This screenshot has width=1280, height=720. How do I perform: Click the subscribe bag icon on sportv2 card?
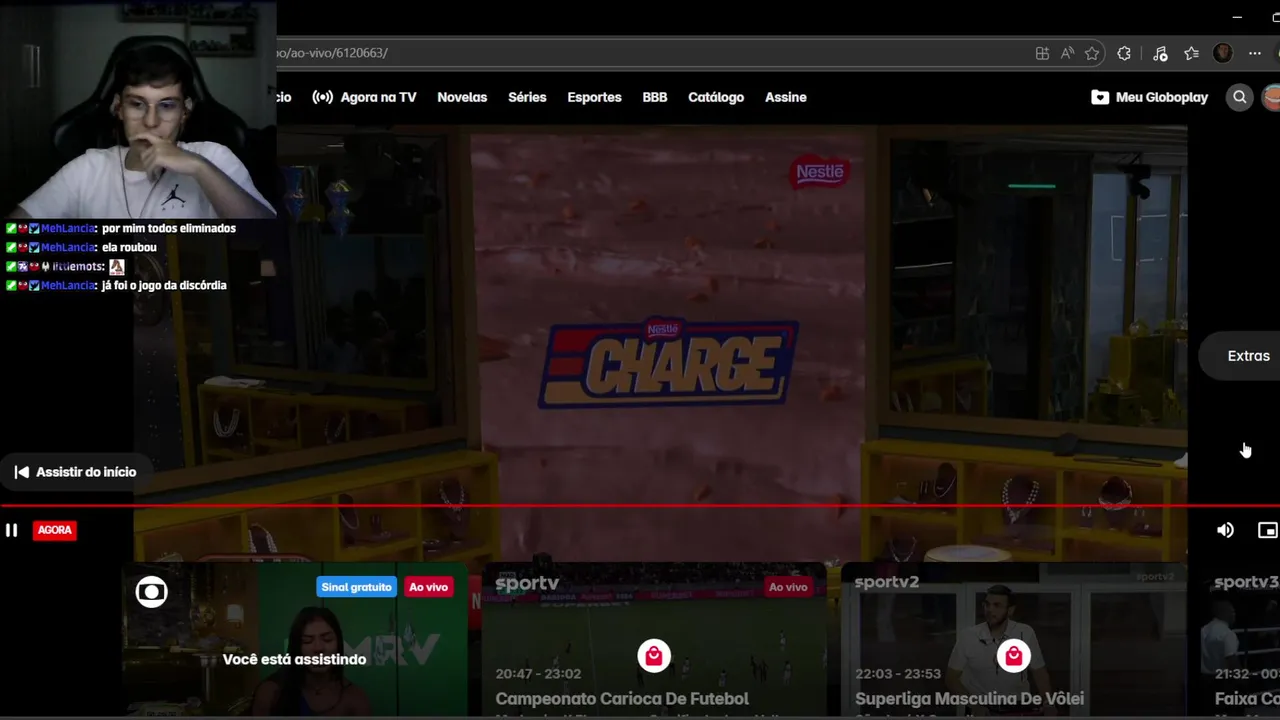click(x=1013, y=656)
